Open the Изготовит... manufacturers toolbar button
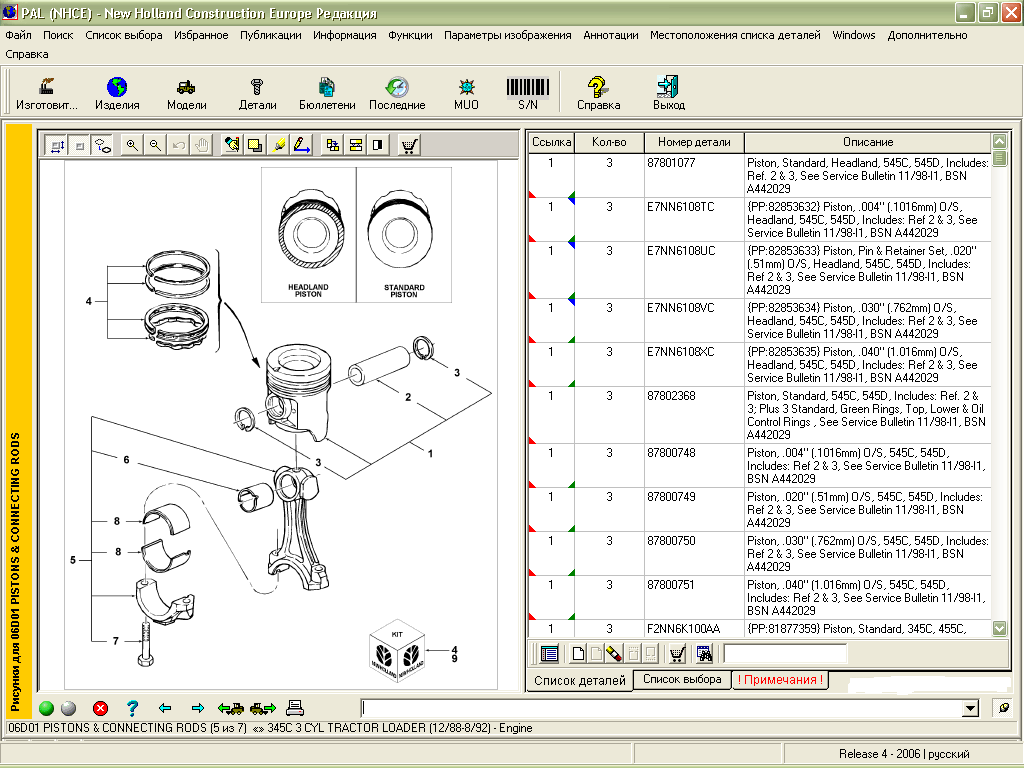Screen dimensions: 1024x768 (46, 93)
